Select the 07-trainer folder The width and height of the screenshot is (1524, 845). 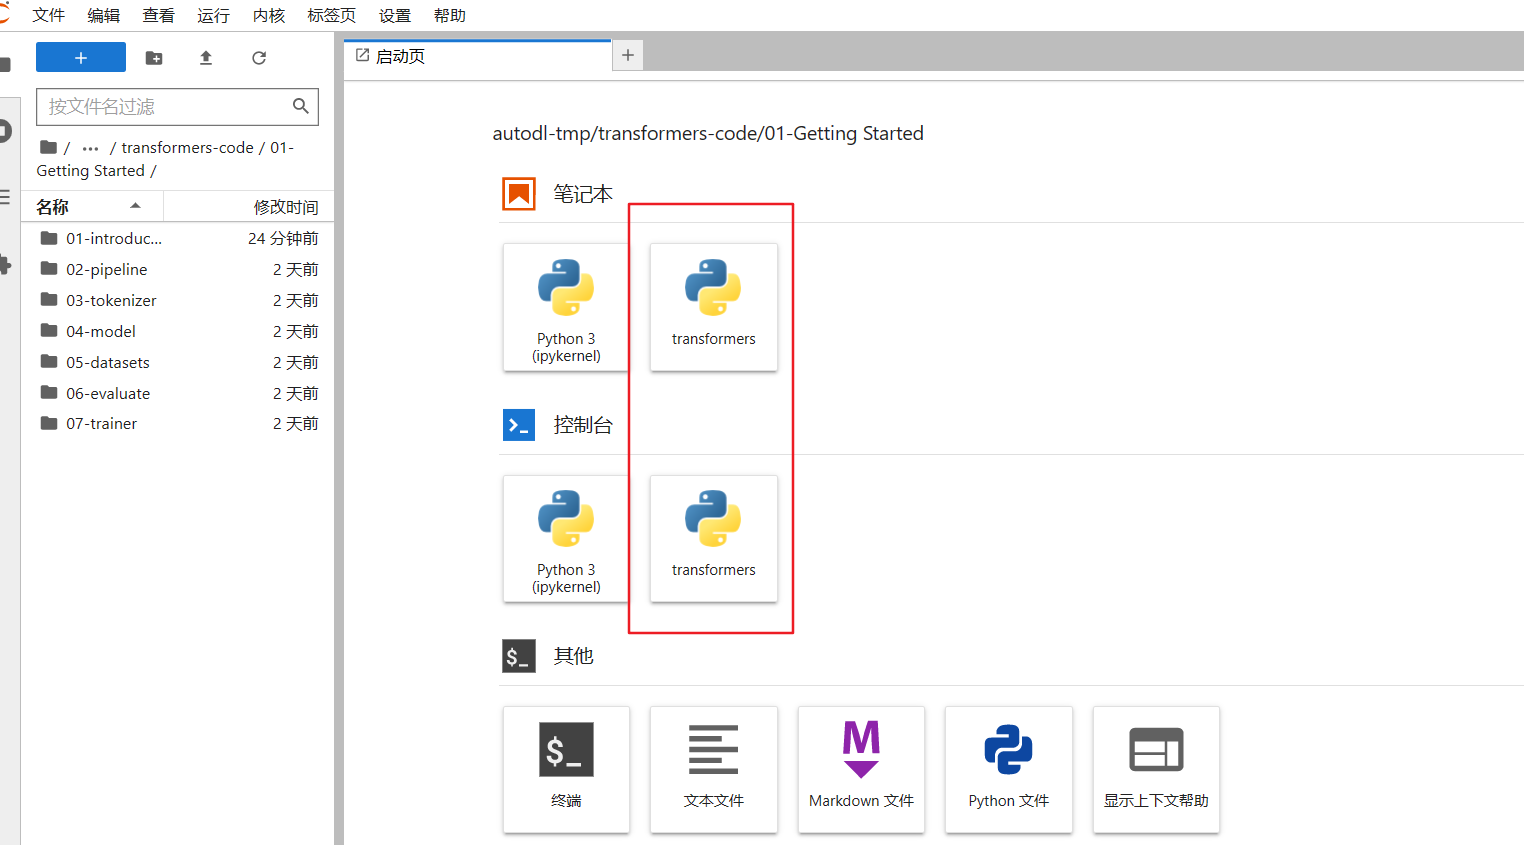178,423
